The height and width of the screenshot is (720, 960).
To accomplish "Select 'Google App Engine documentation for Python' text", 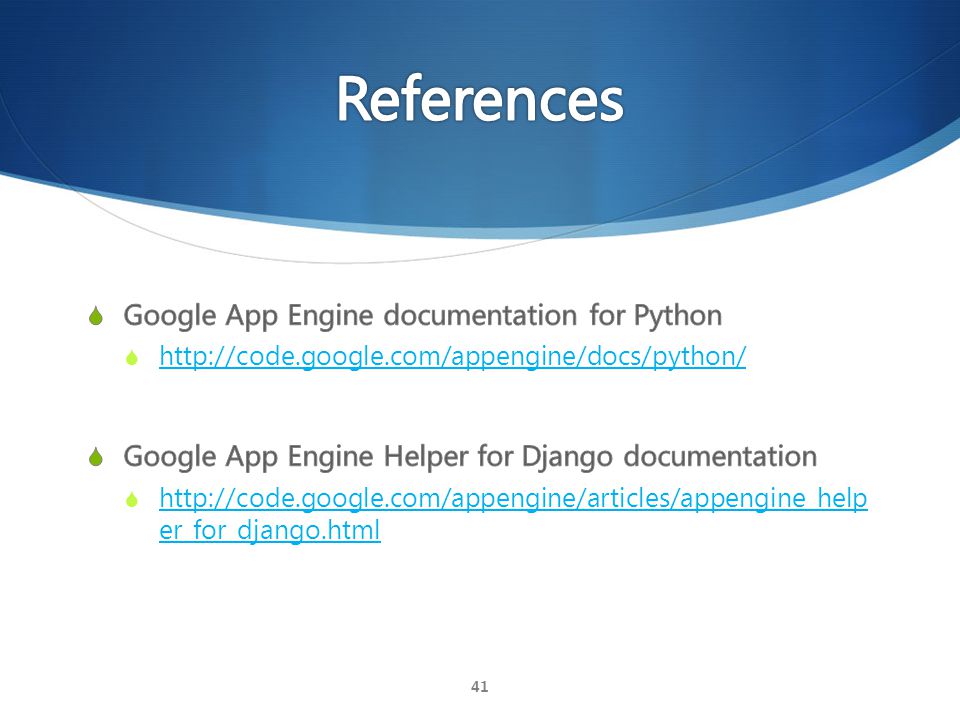I will coord(422,316).
